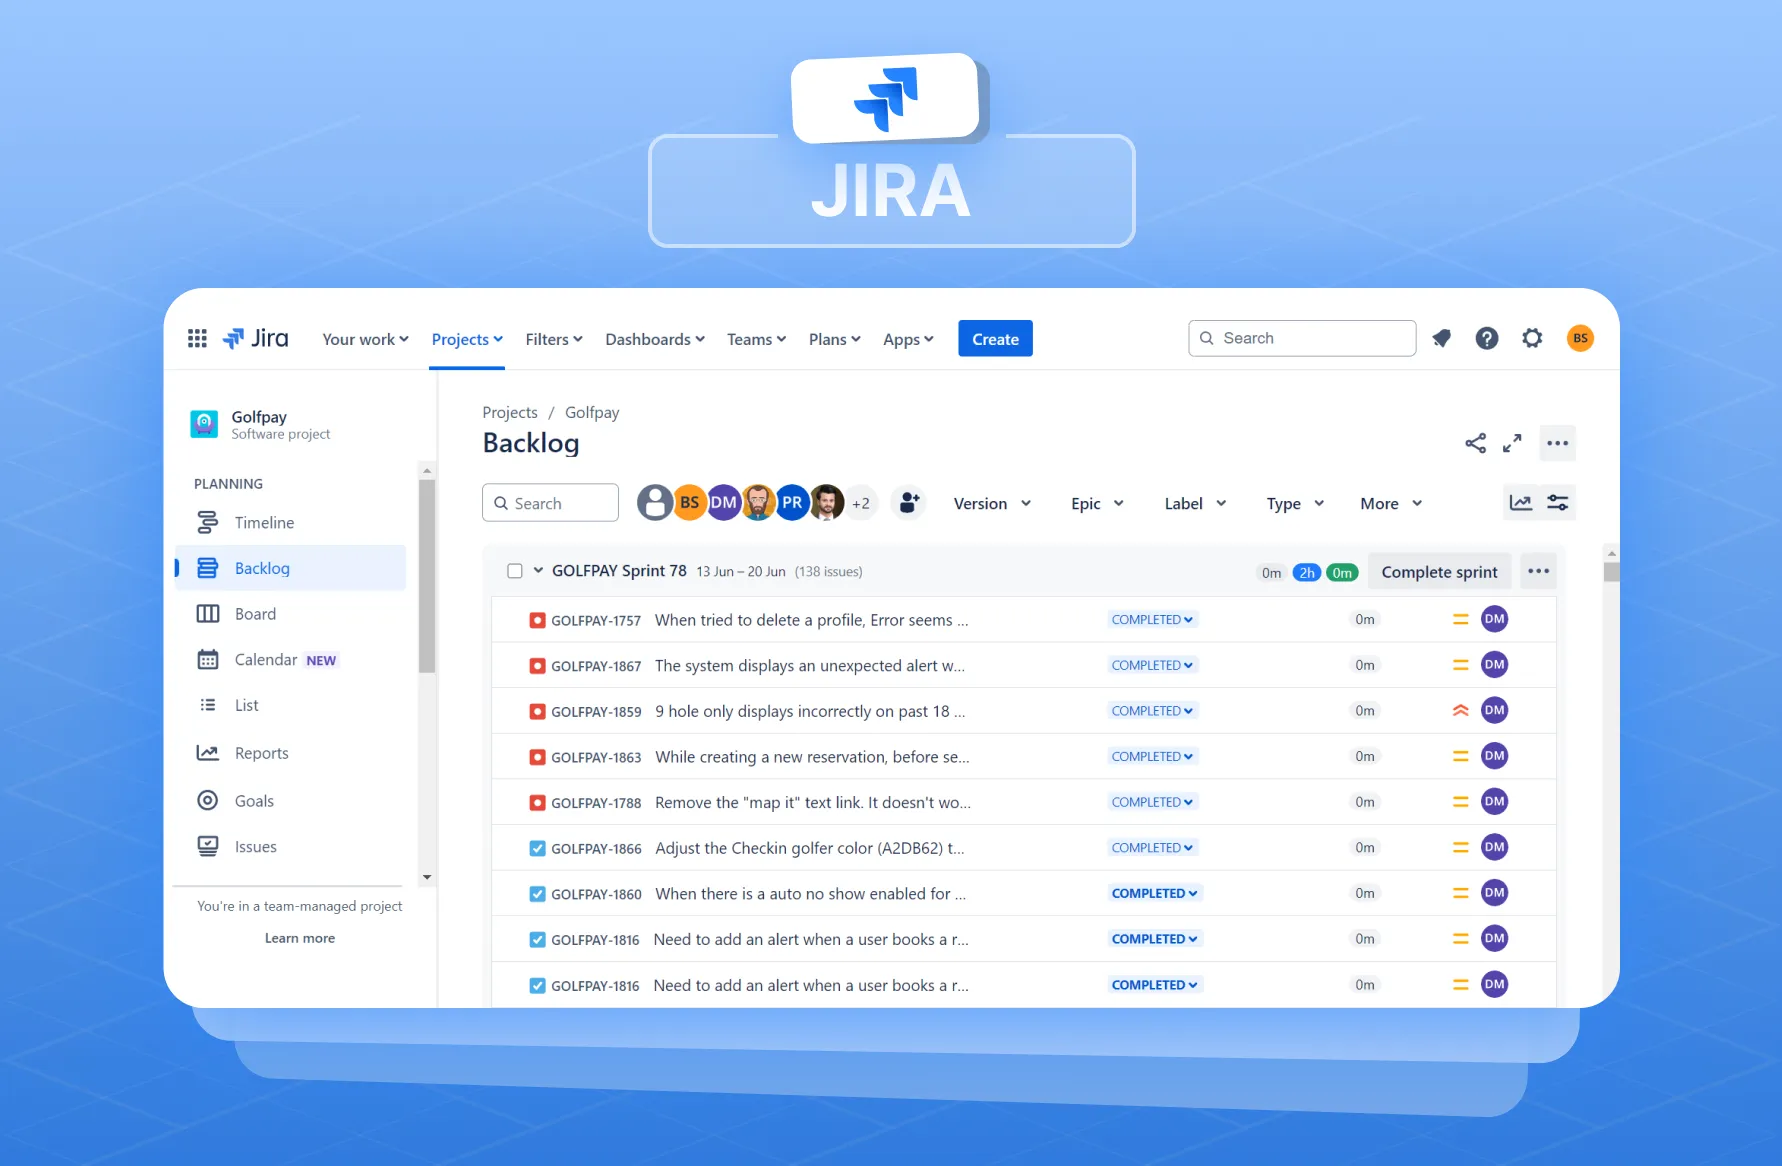Switch to the Teams menu
The width and height of the screenshot is (1782, 1166).
(x=755, y=339)
